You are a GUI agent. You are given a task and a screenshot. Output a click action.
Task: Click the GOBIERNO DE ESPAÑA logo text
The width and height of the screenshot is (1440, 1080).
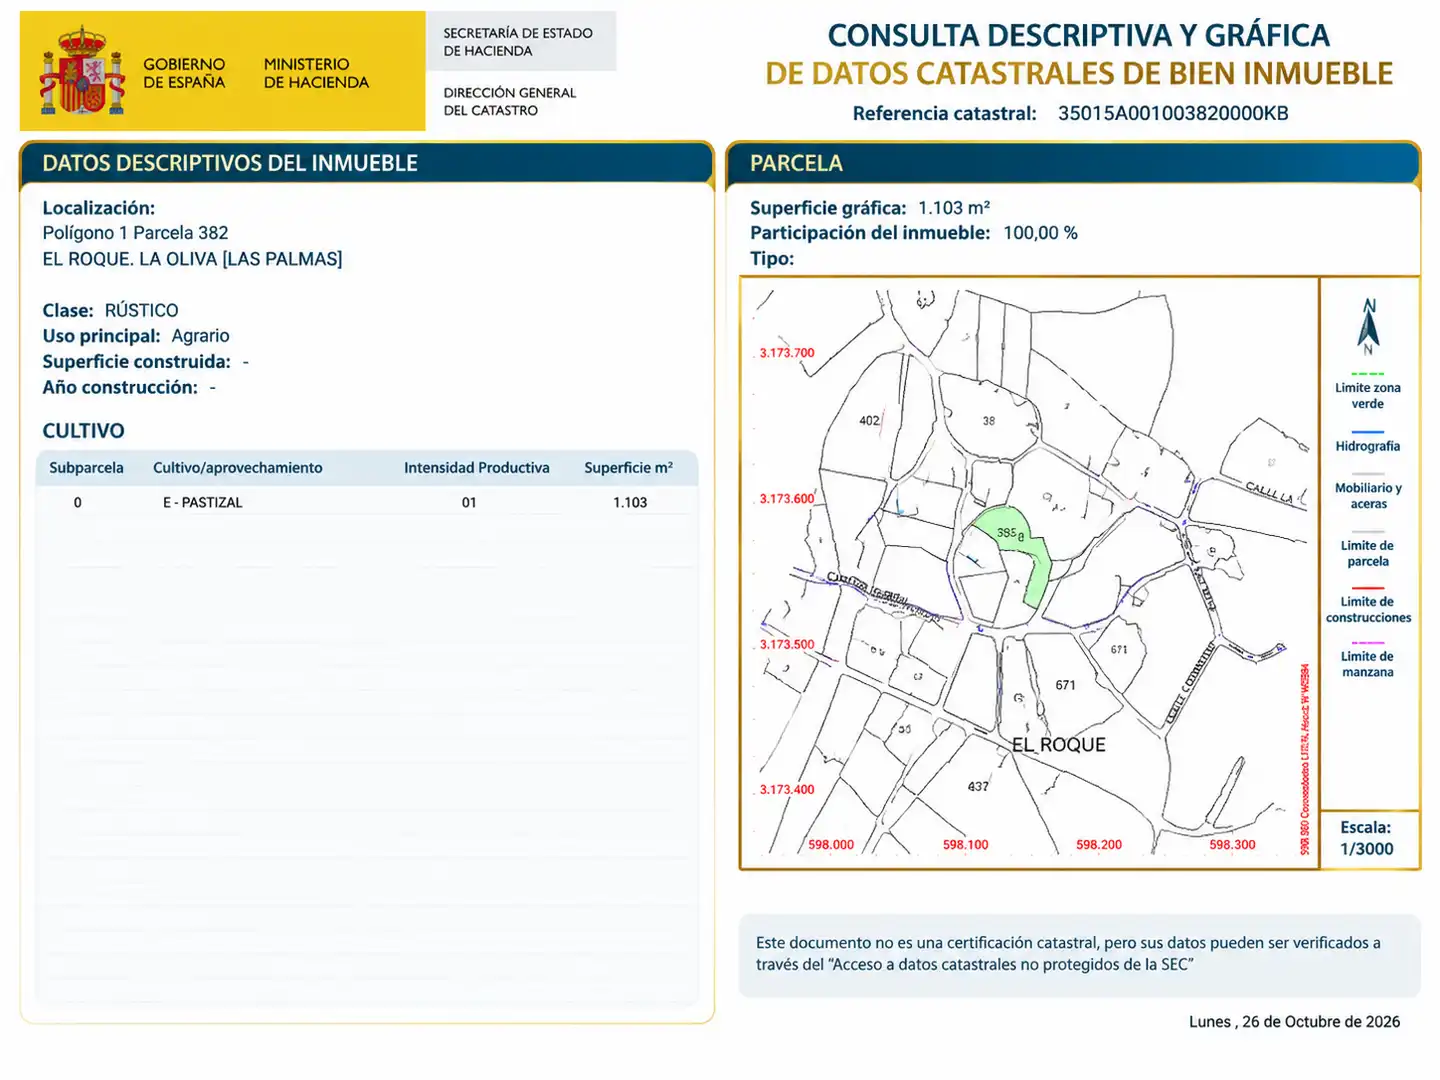(184, 73)
